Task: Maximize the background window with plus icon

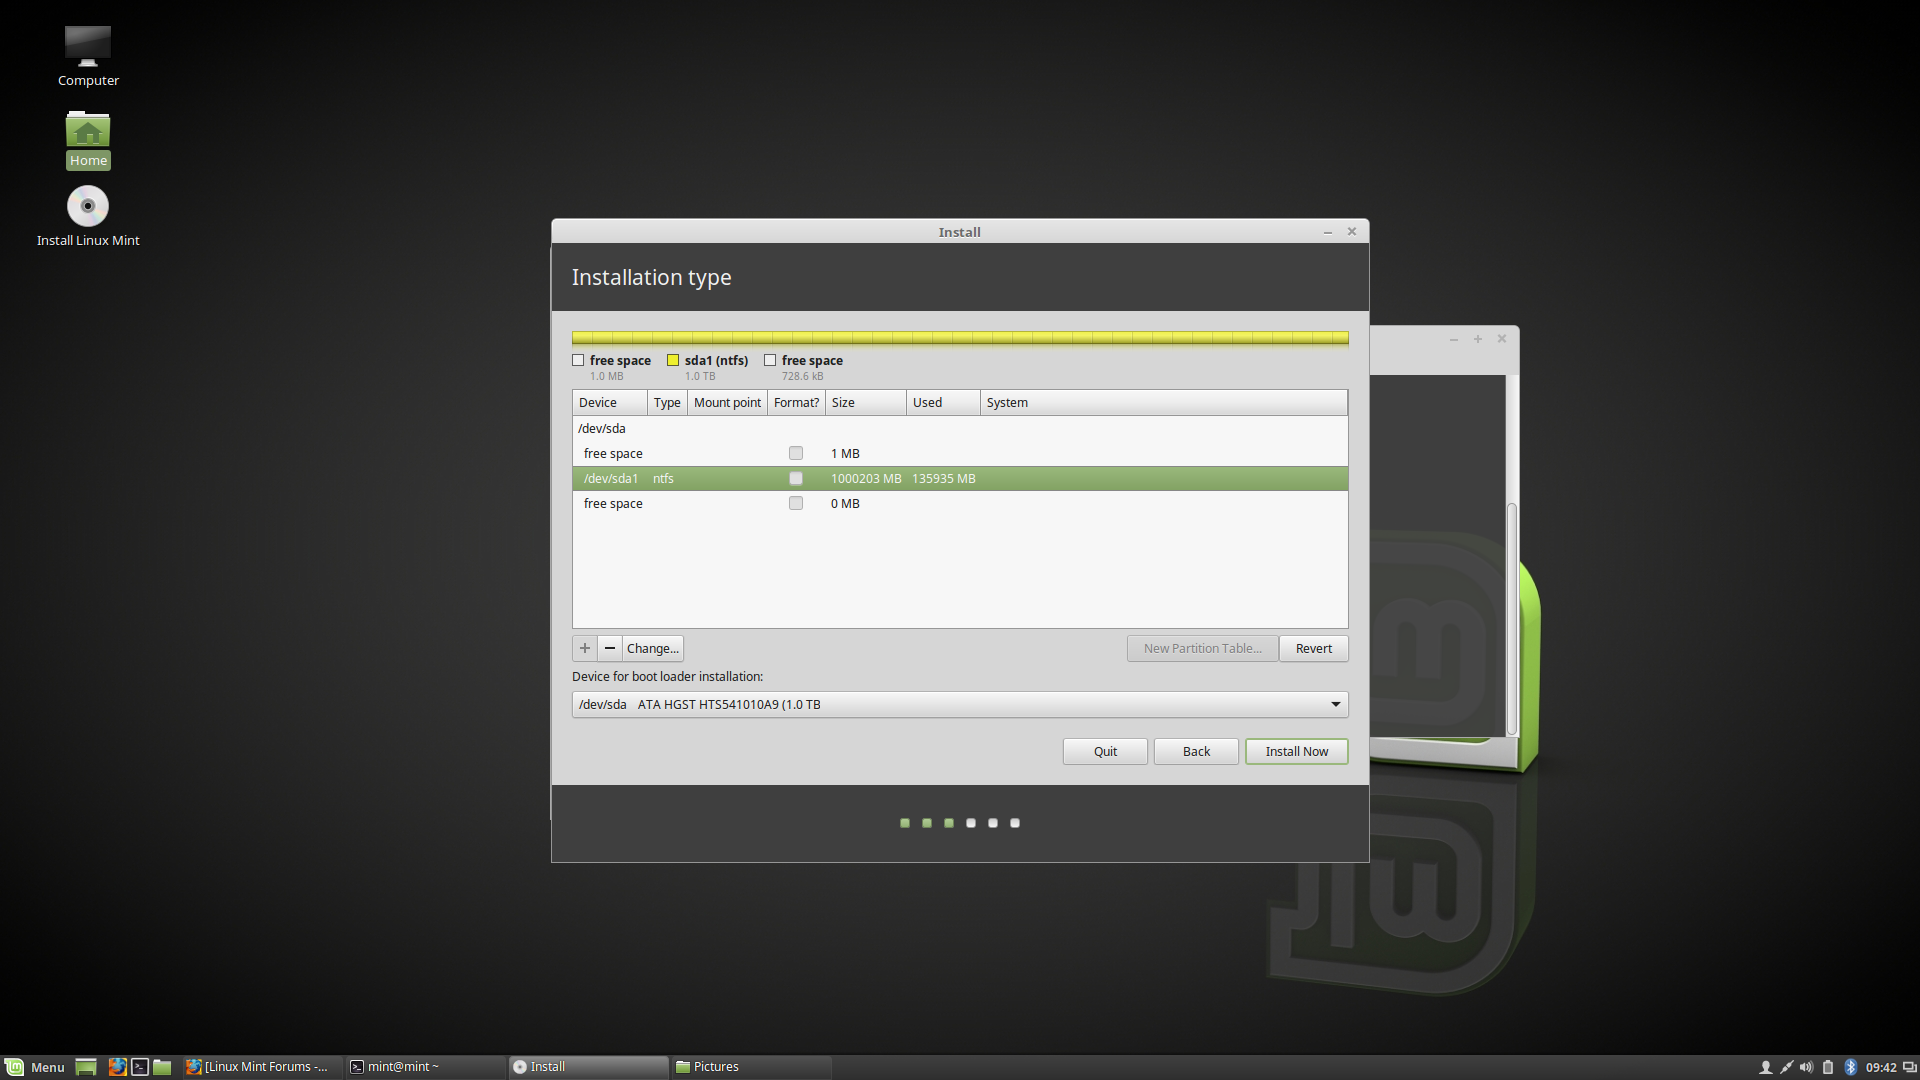Action: coord(1478,339)
